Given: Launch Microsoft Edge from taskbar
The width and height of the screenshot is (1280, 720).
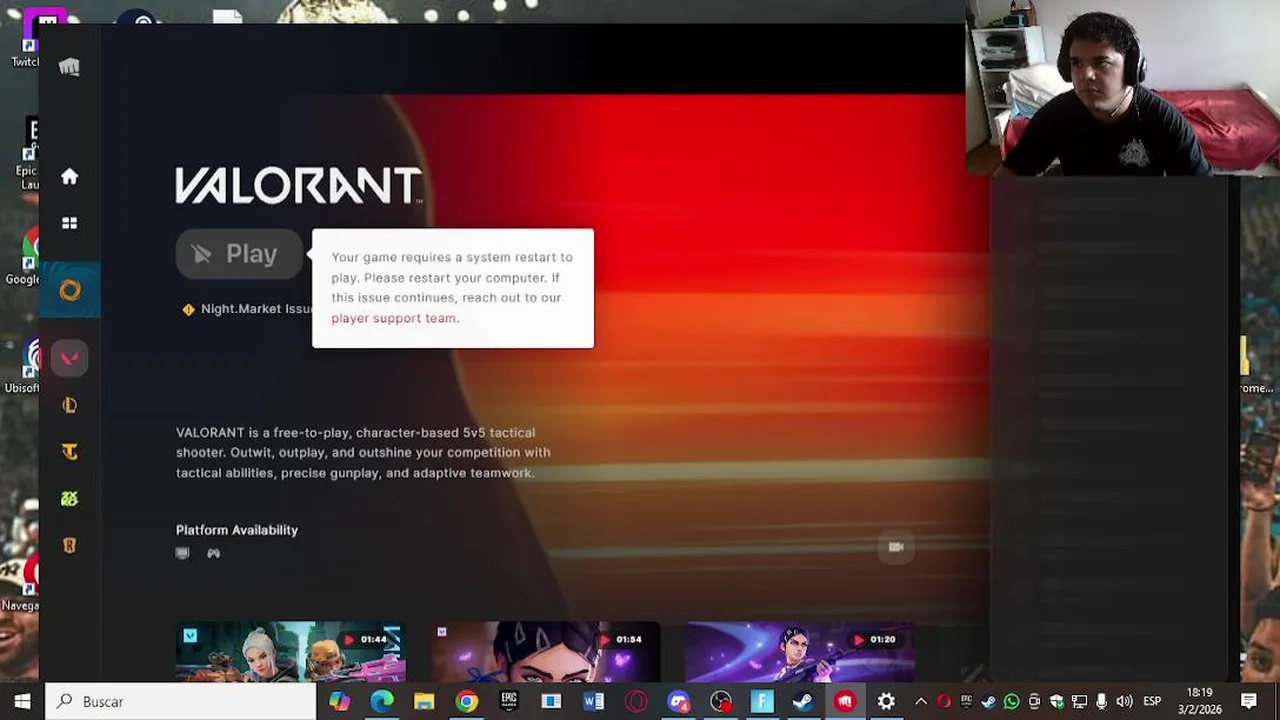Looking at the screenshot, I should (382, 701).
